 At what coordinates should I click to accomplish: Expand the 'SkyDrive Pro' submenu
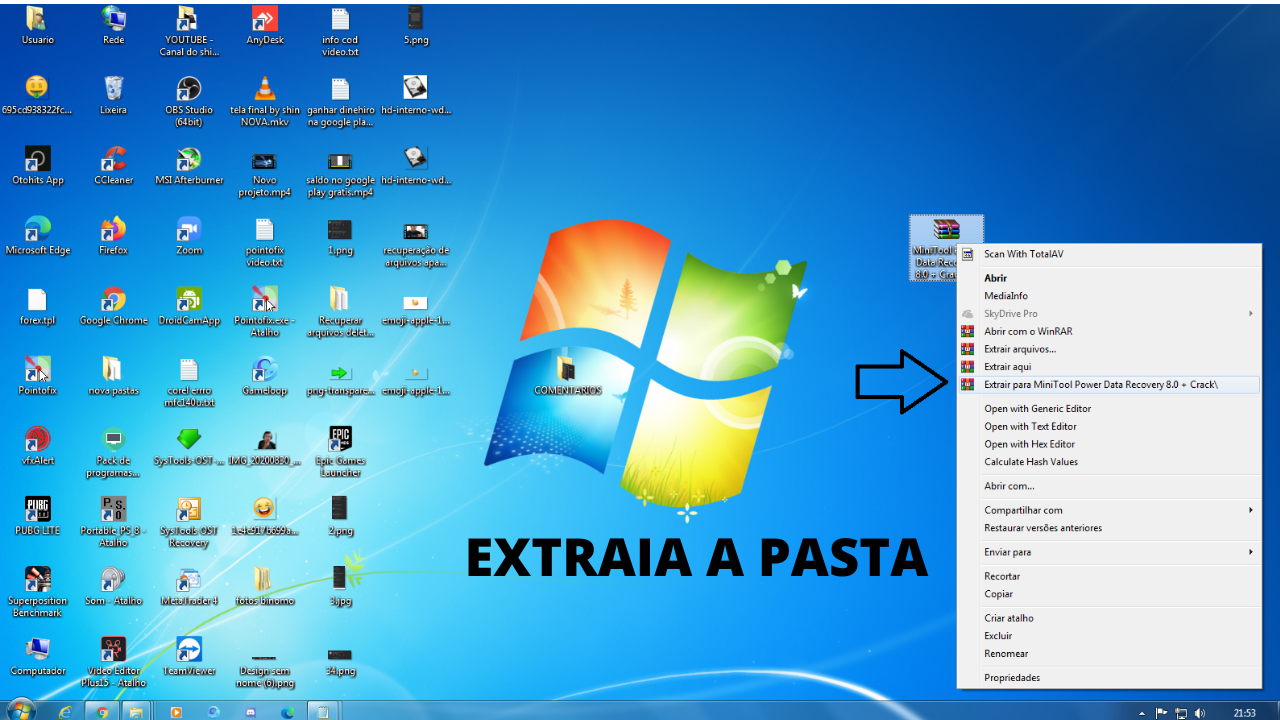[1109, 313]
